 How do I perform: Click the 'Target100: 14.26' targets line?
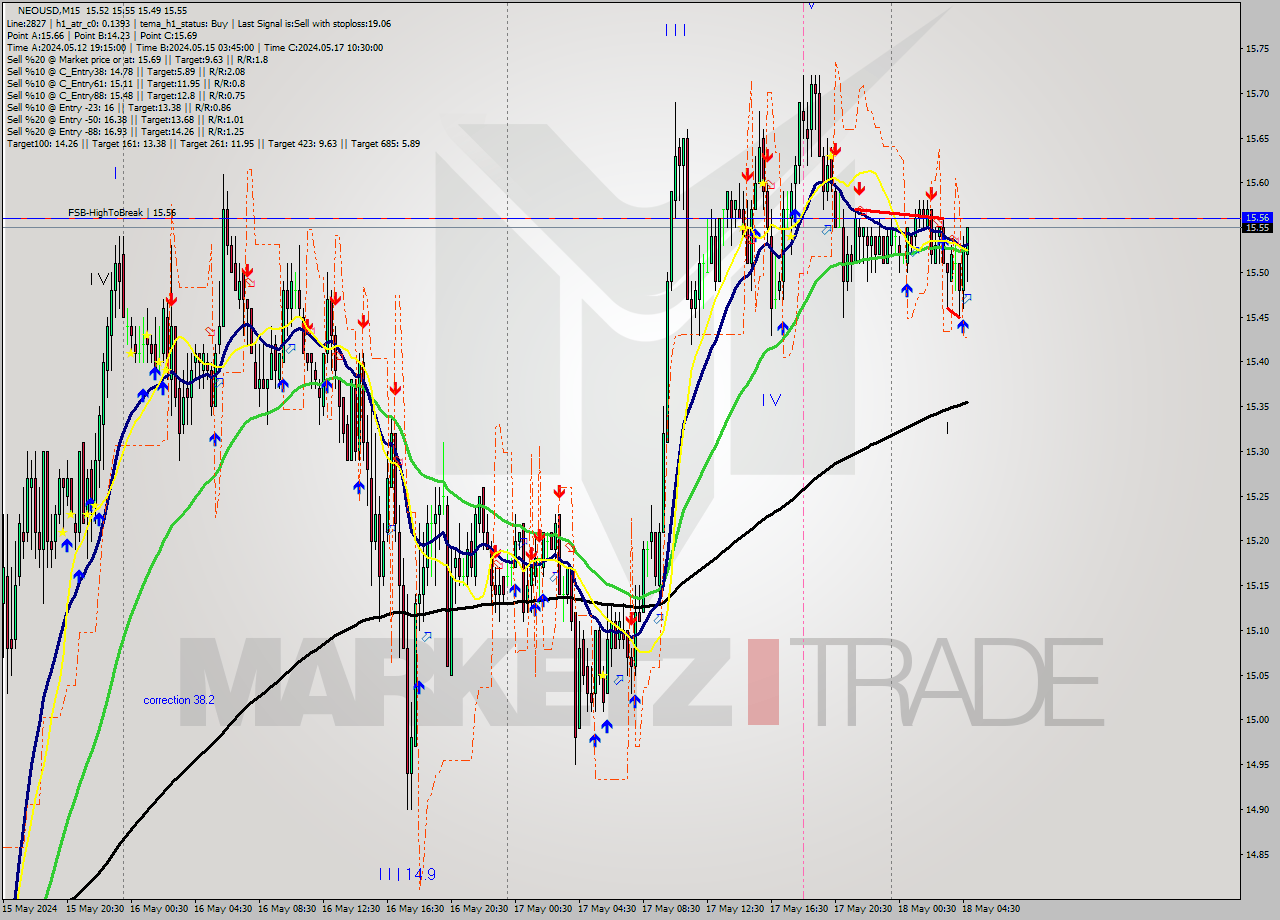pyautogui.click(x=213, y=143)
